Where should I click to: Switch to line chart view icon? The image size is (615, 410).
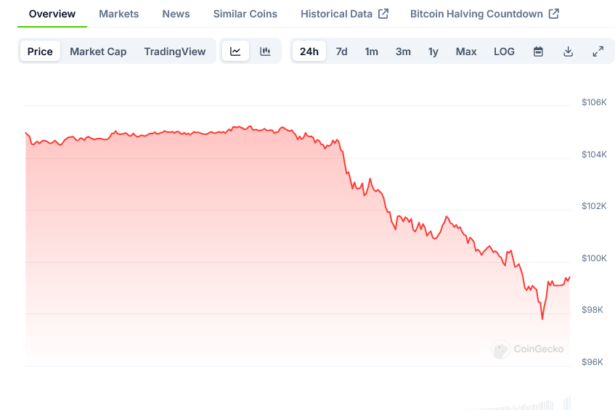click(x=235, y=51)
